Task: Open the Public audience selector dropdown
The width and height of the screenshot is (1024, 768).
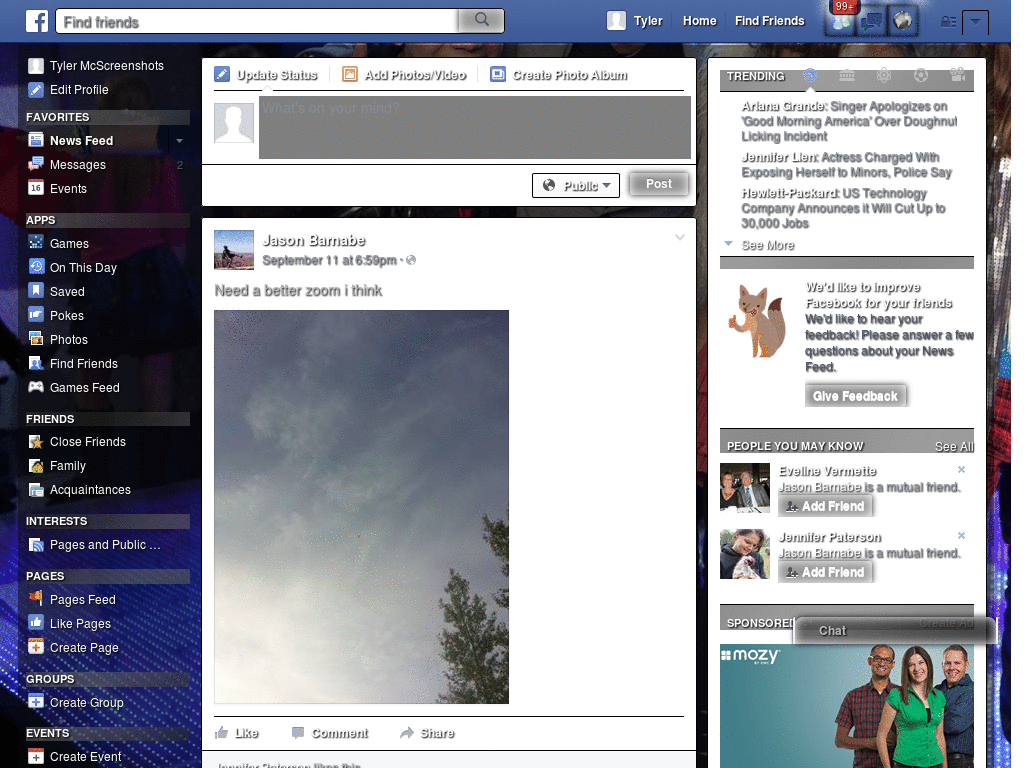Action: pos(576,185)
